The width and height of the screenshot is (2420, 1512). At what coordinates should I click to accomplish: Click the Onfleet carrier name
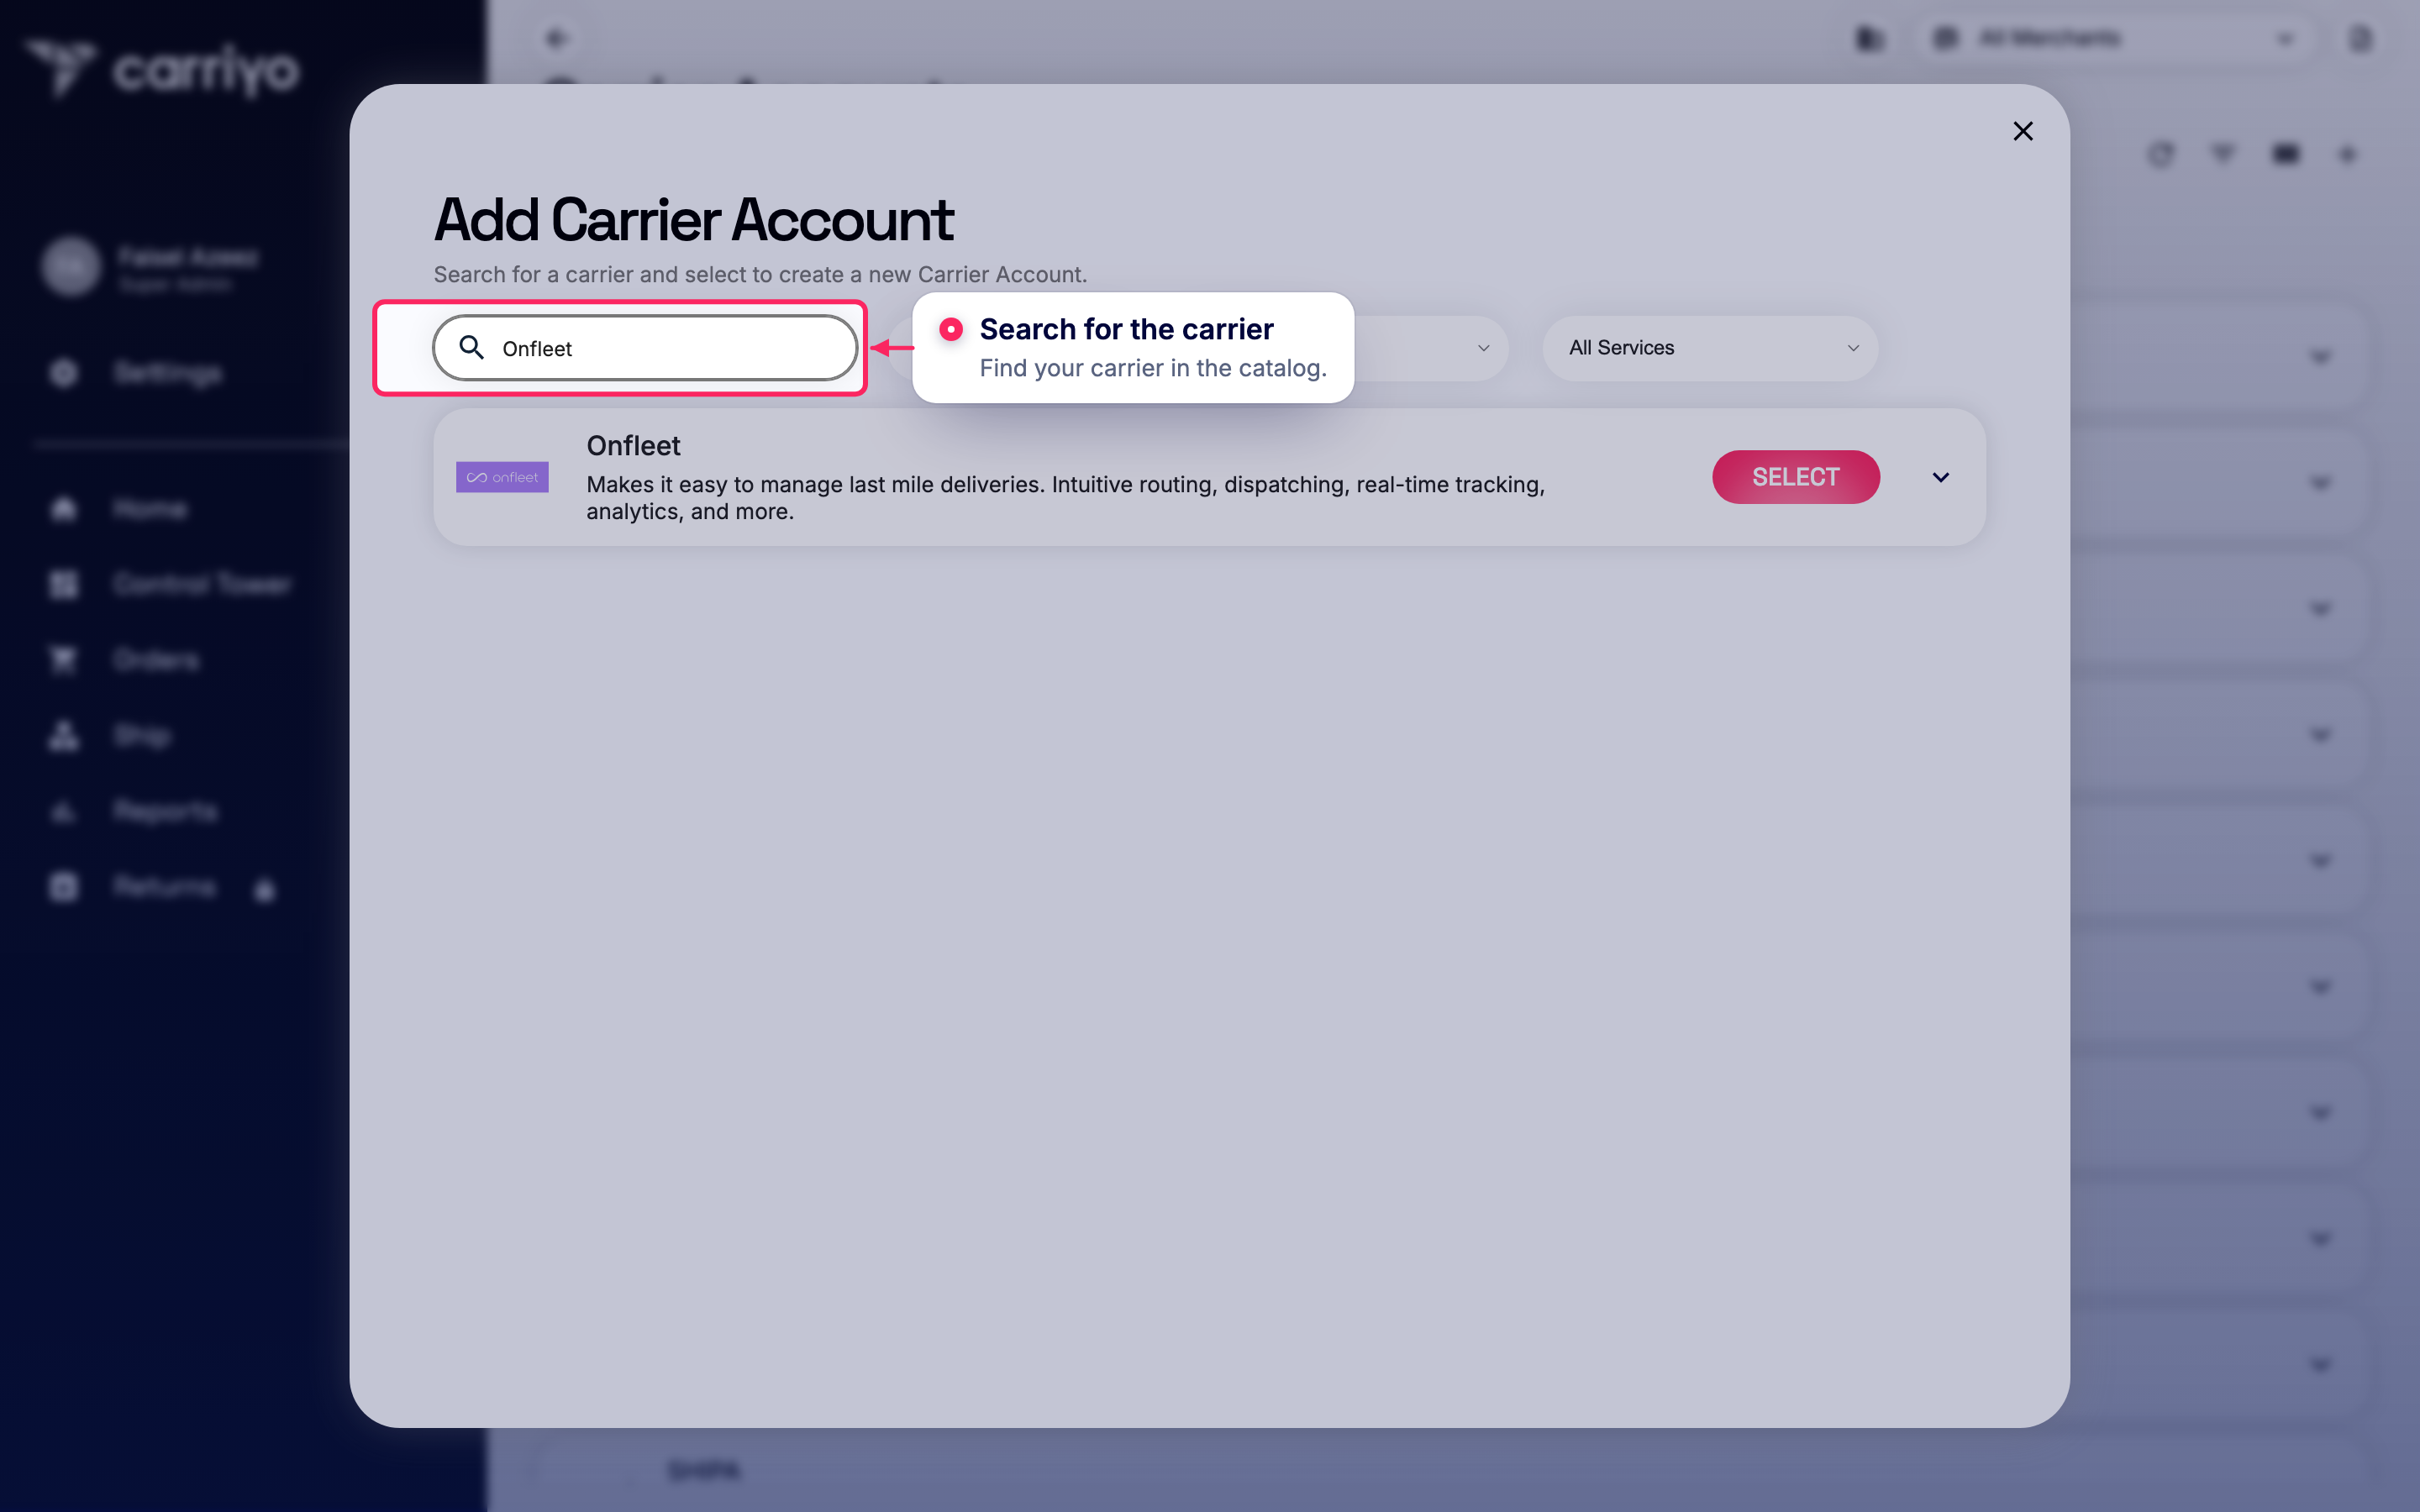[x=633, y=446]
